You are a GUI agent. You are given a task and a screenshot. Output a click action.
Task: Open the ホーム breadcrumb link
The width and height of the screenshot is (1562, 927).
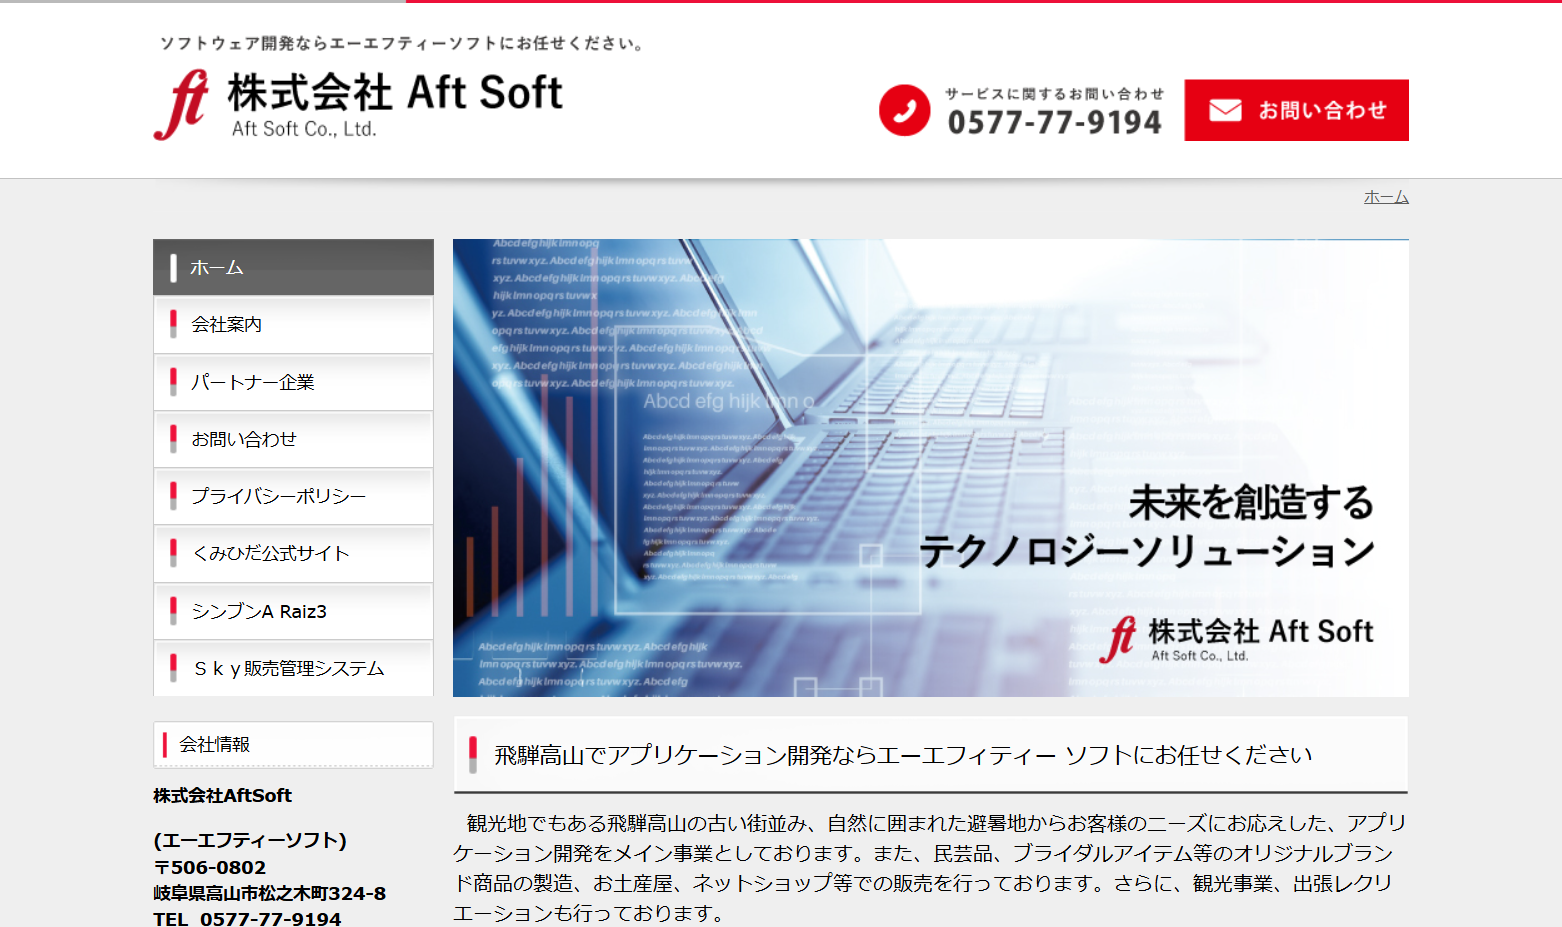pyautogui.click(x=1385, y=197)
